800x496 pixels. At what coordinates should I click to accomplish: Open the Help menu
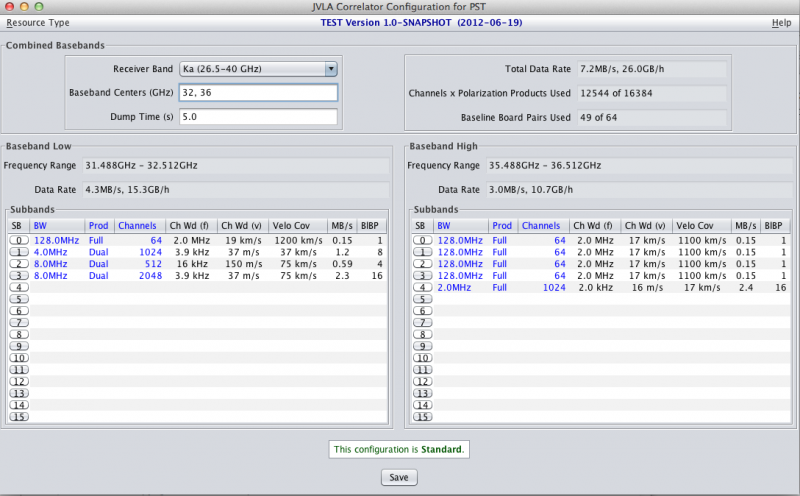[781, 22]
